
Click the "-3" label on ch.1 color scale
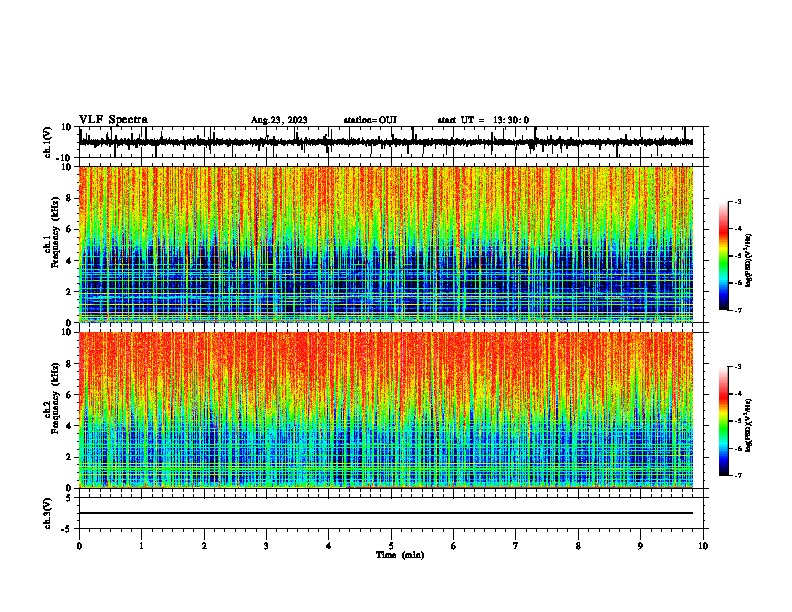pos(738,201)
